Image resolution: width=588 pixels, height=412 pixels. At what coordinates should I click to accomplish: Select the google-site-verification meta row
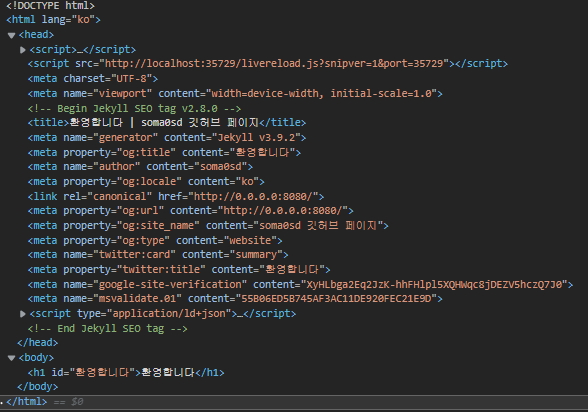300,285
